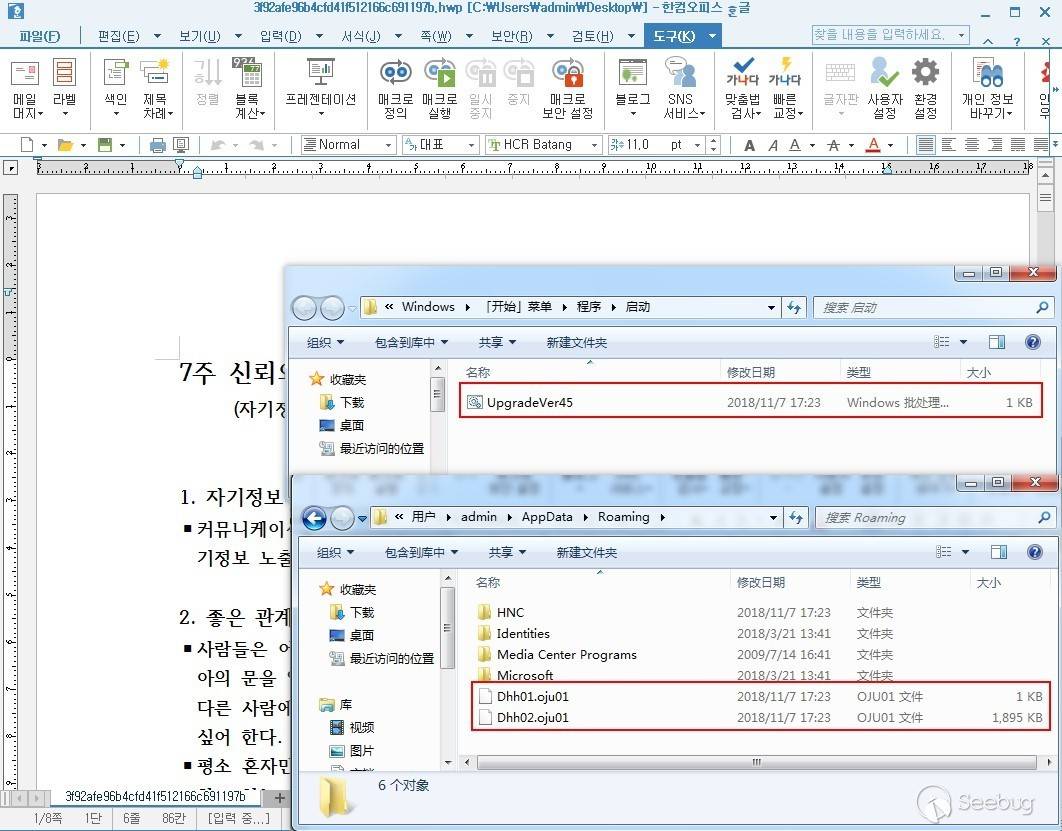1062x831 pixels.
Task: Align paragraph to the left
Action: point(949,144)
